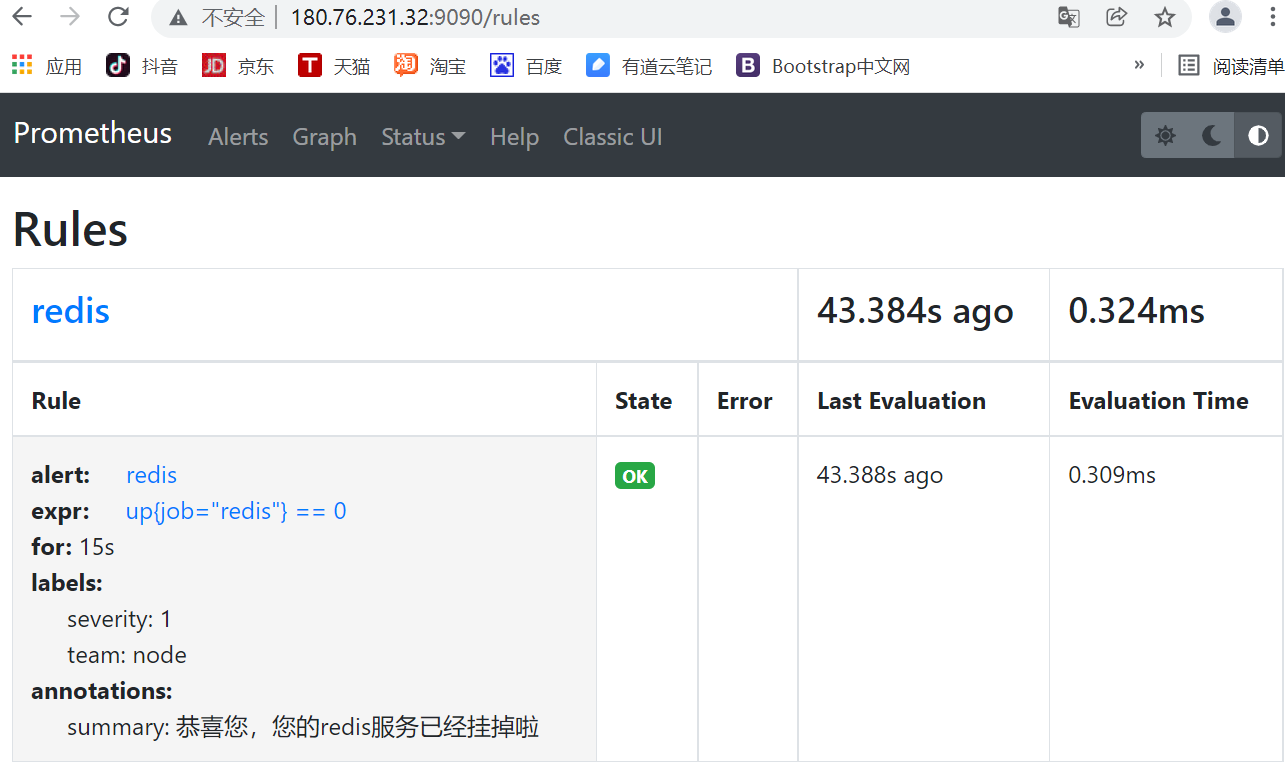
Task: Switch to the Graph page
Action: coord(324,137)
